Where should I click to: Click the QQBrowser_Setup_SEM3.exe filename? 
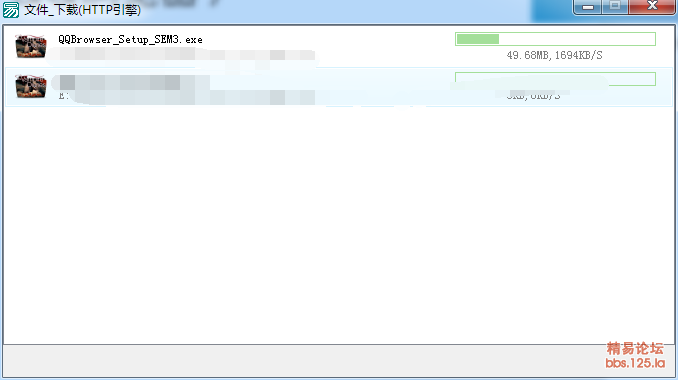(130, 40)
